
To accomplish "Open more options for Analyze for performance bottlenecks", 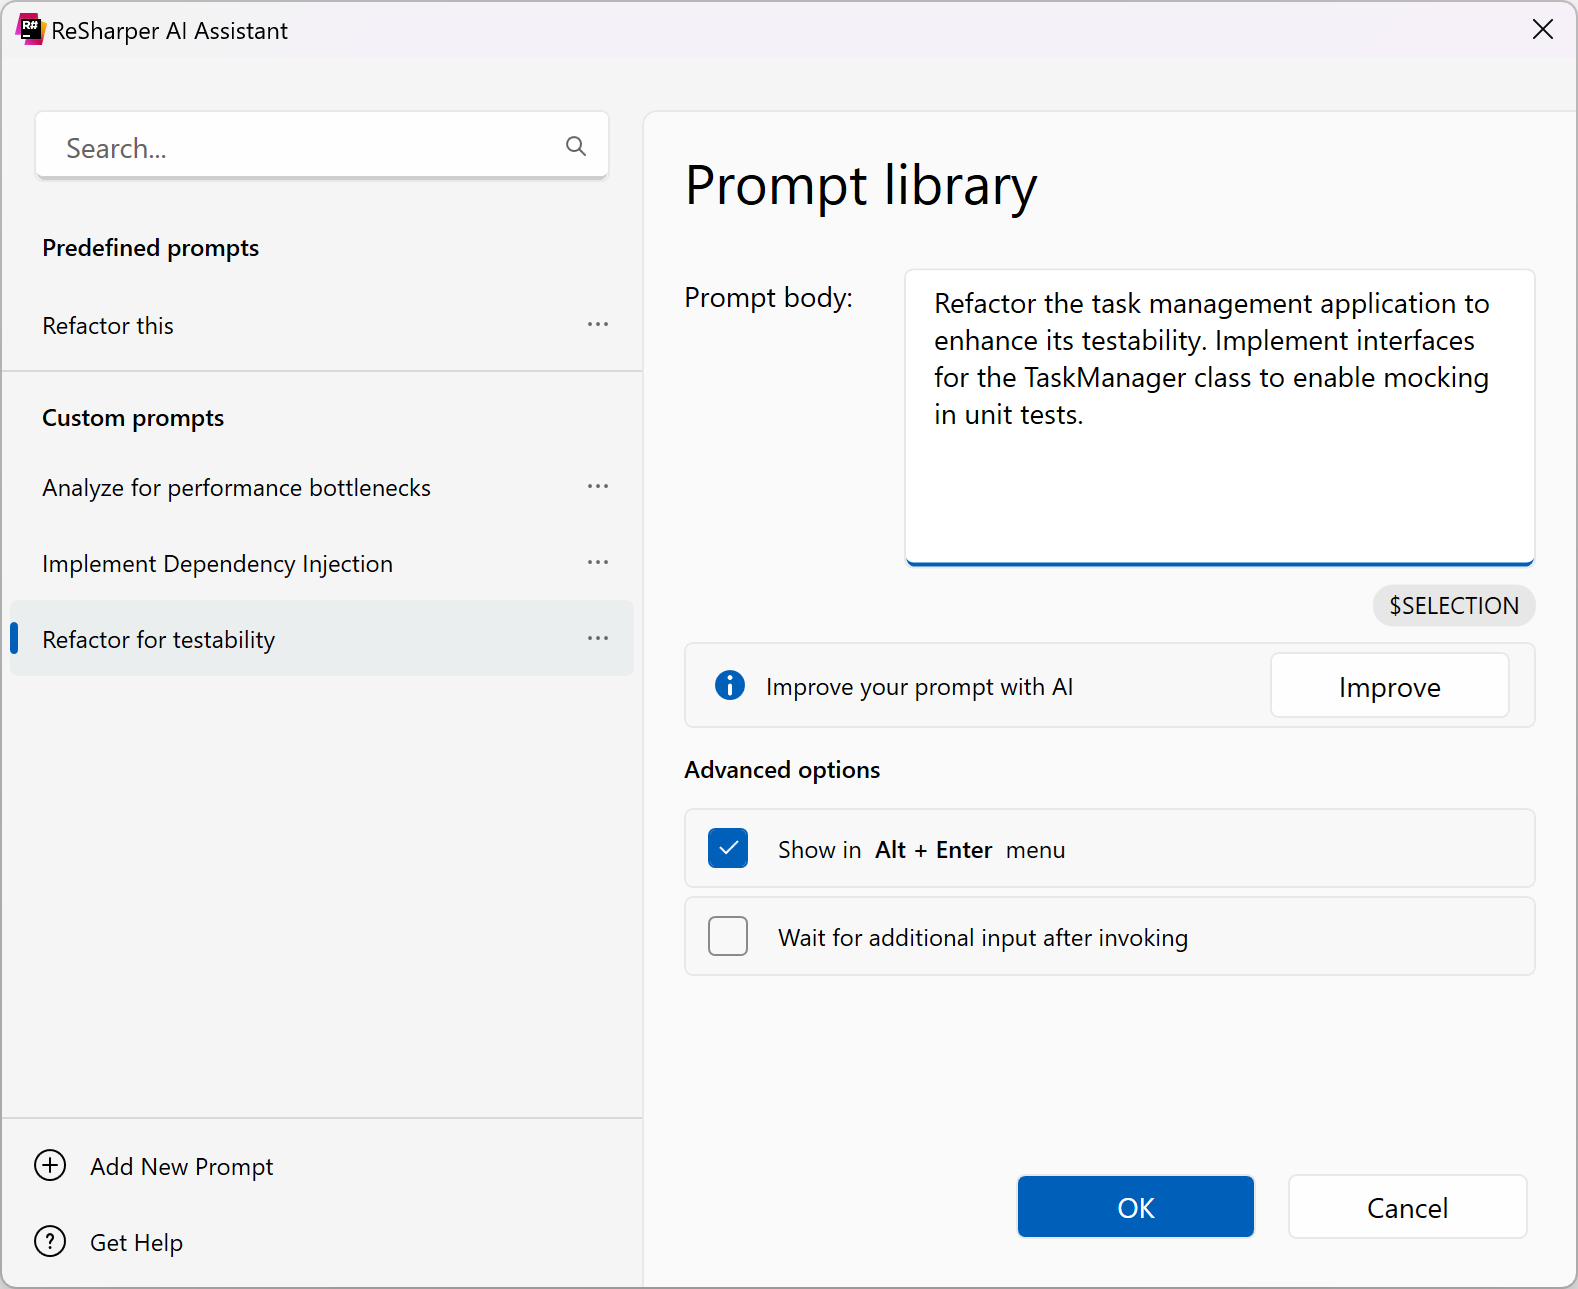I will 598,486.
